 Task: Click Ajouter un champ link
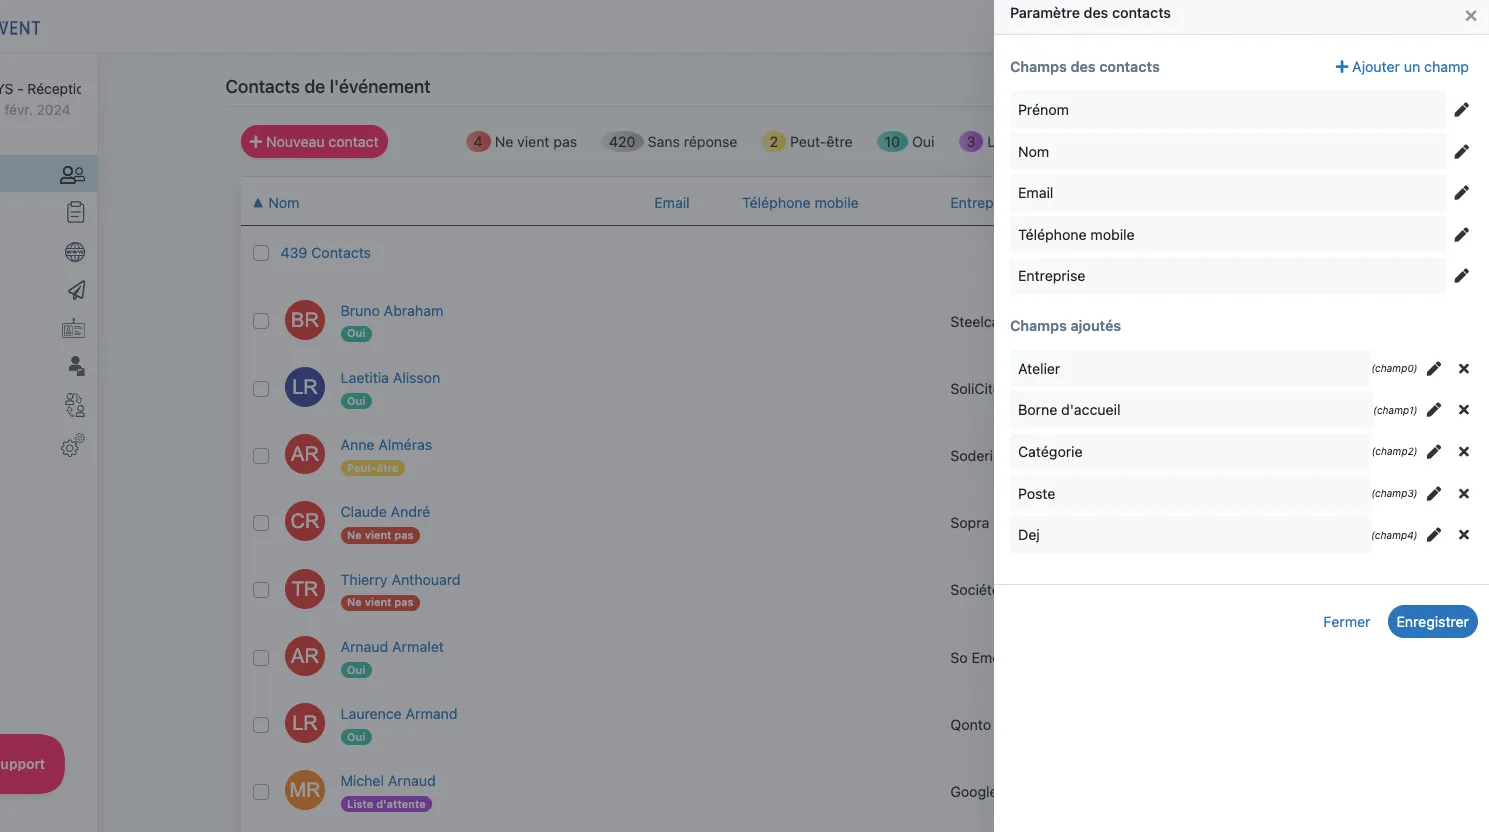click(1401, 67)
